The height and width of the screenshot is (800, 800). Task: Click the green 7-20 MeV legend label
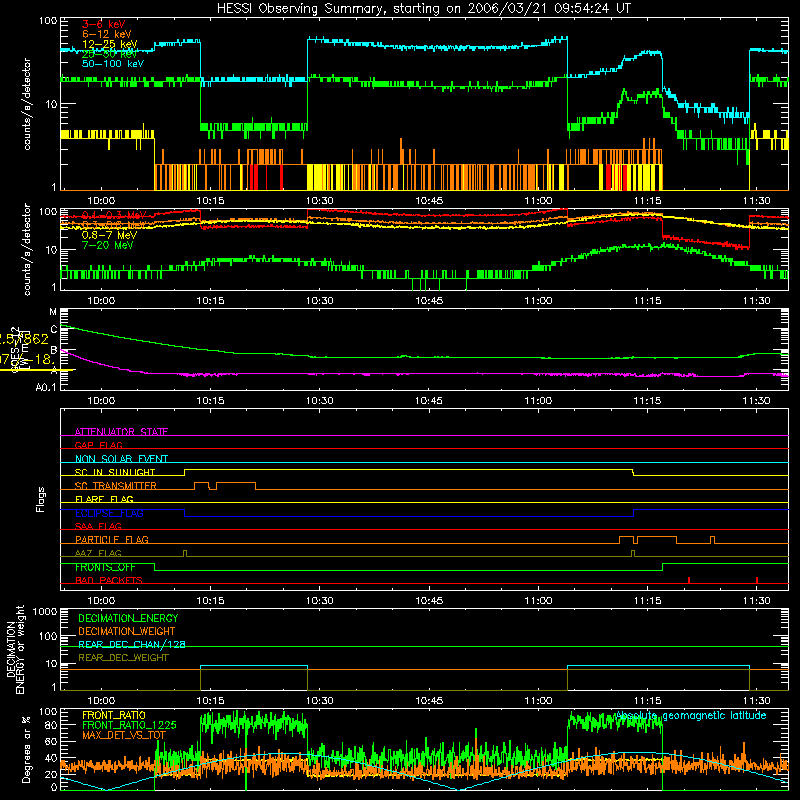(107, 245)
